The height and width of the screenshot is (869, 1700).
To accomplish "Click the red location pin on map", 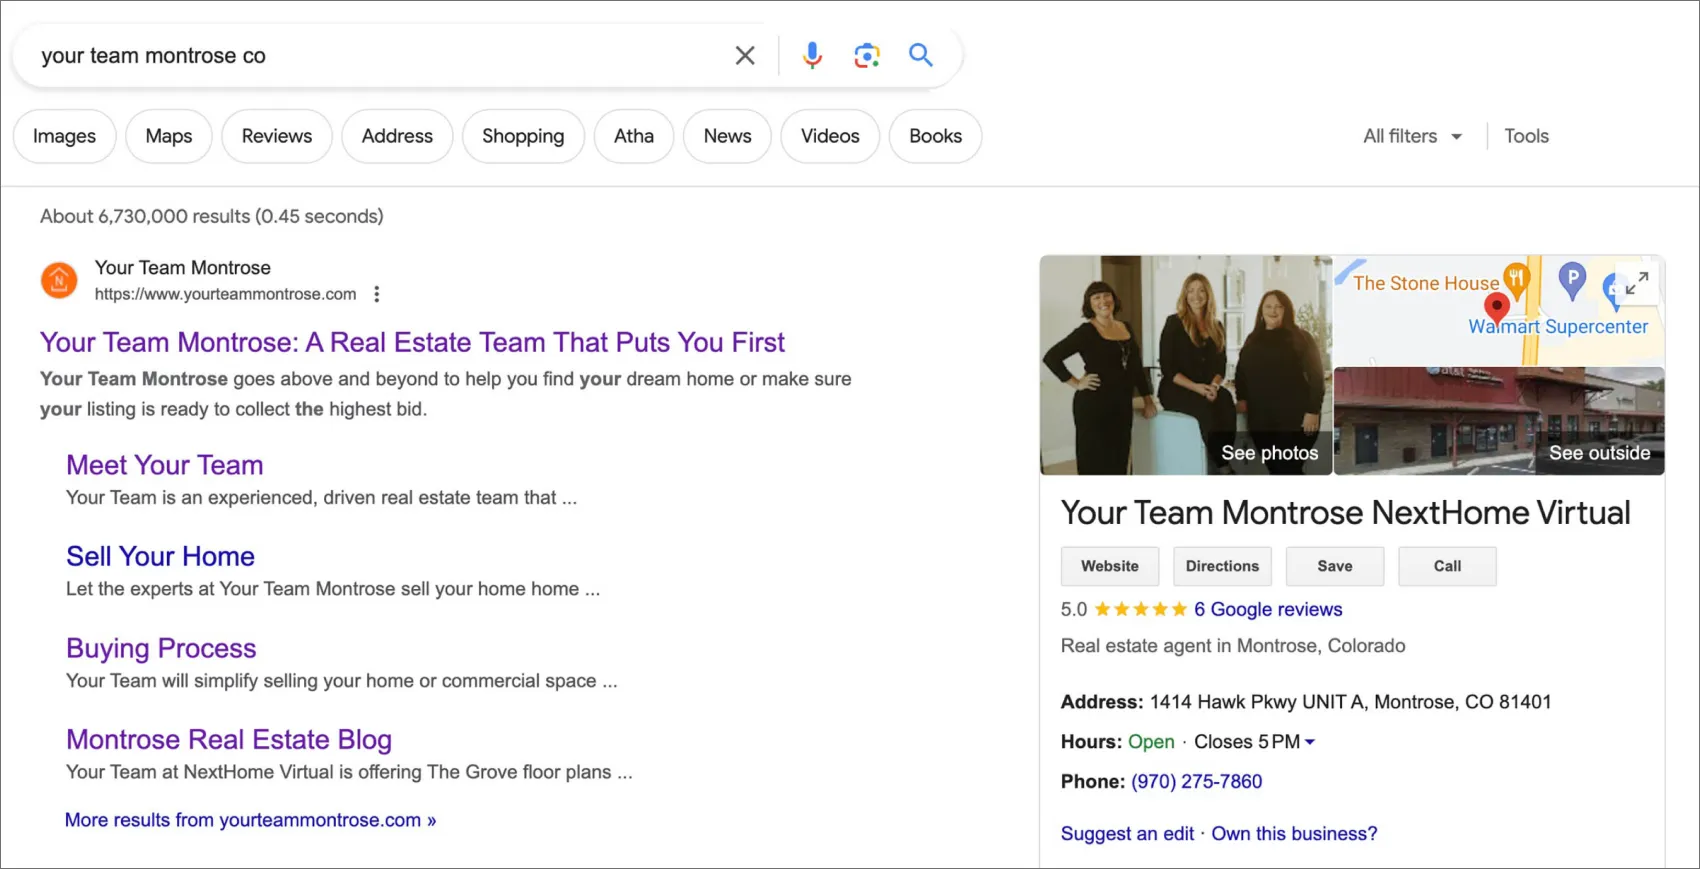I will (1496, 307).
